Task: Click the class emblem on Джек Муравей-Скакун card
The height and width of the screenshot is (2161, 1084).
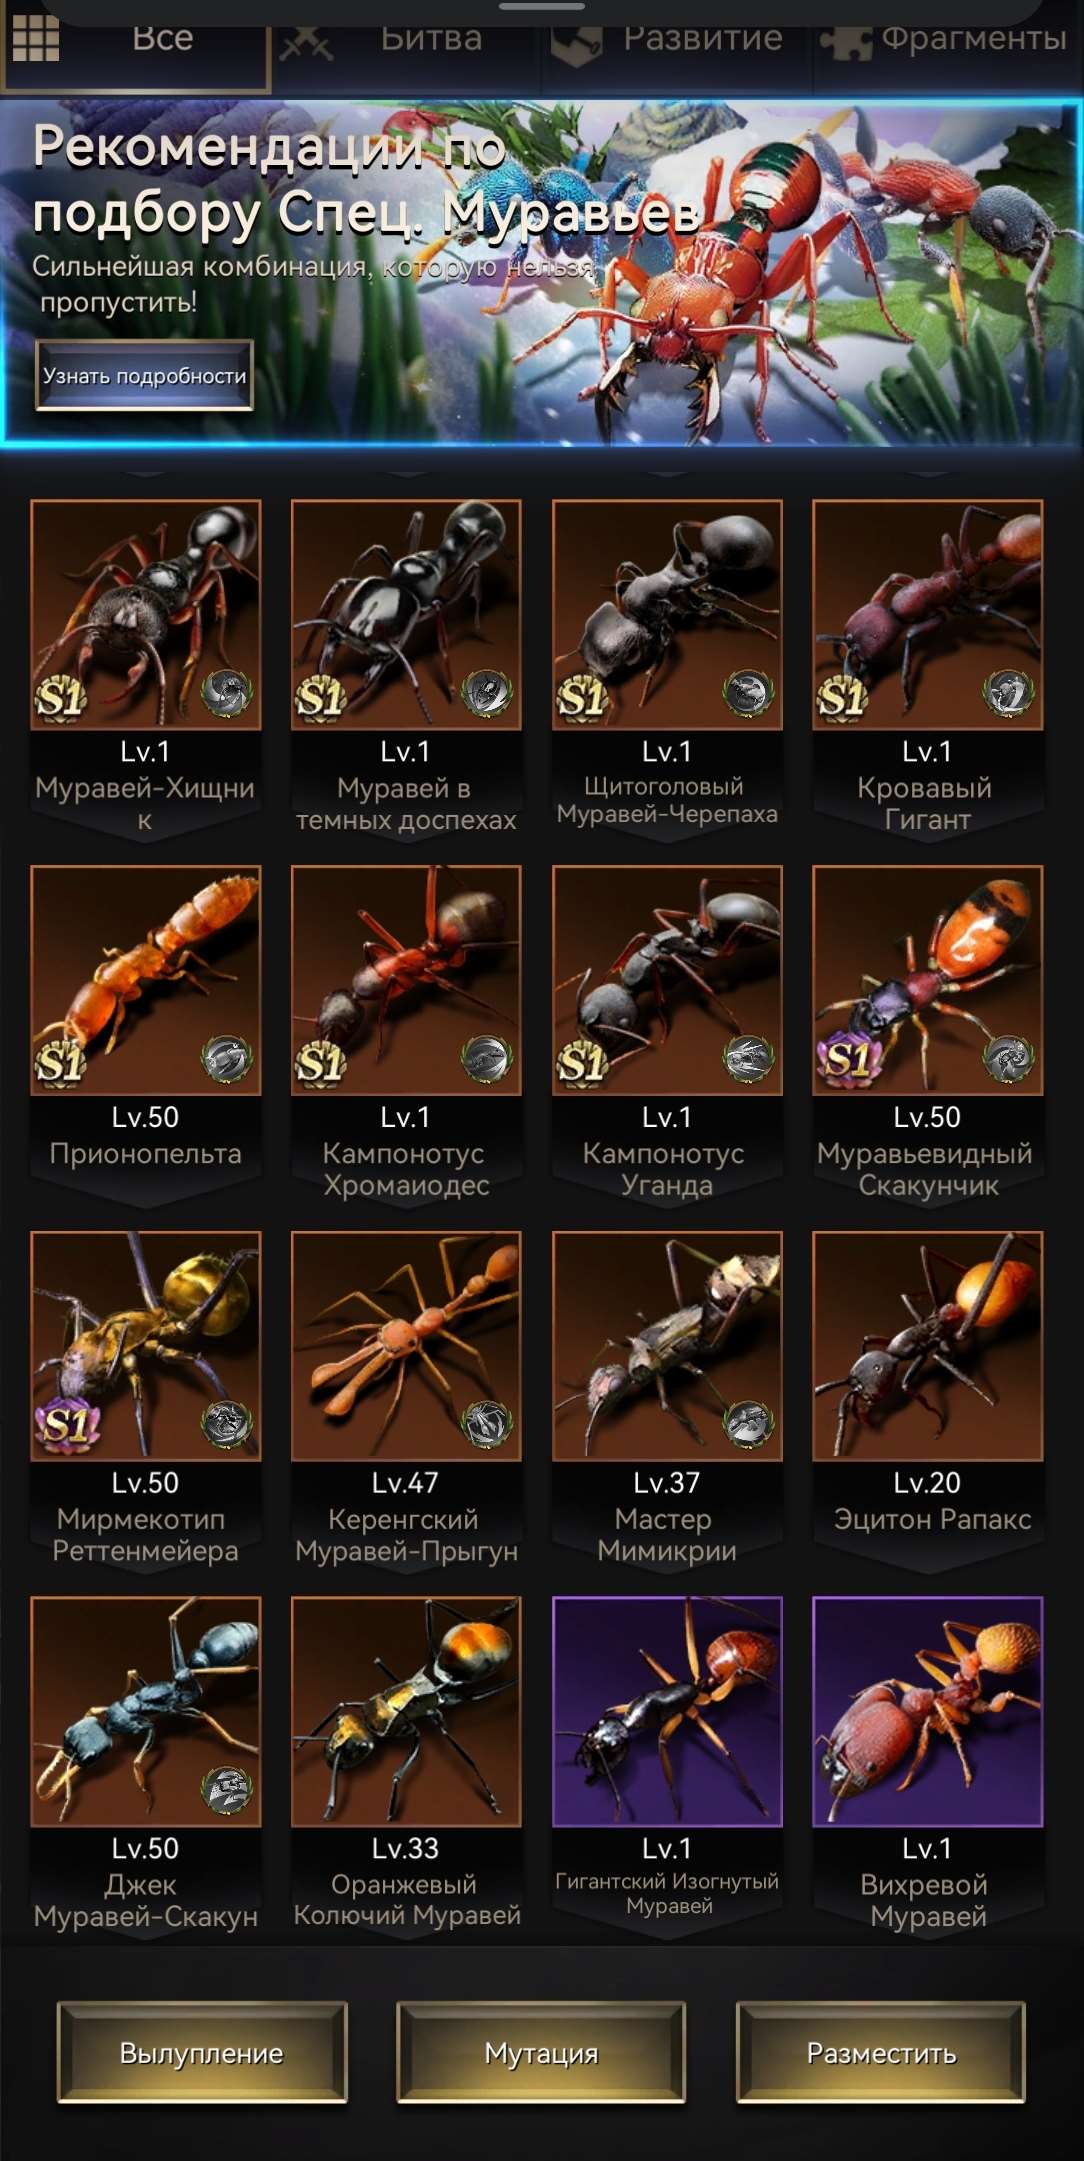Action: click(226, 1790)
